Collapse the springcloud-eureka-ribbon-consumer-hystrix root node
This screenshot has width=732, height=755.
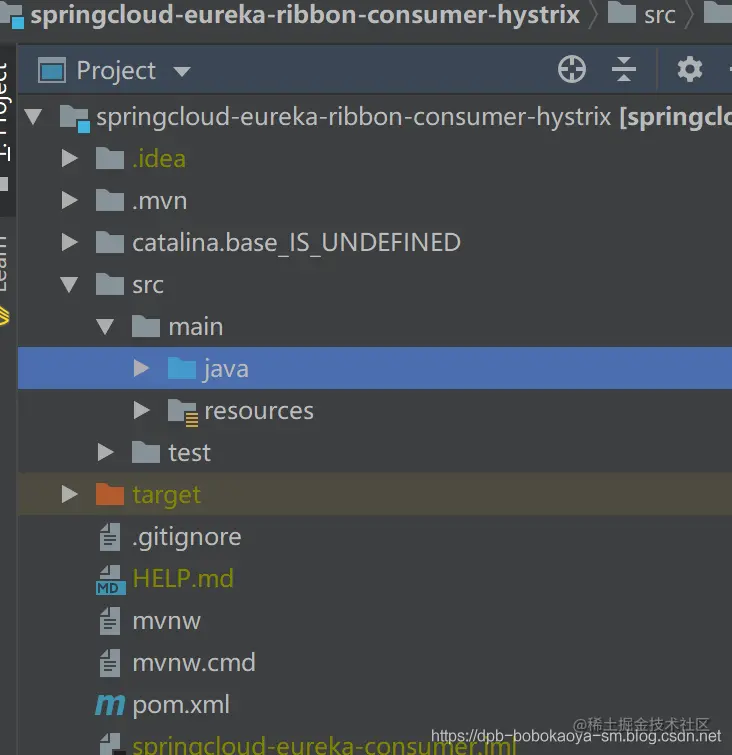pyautogui.click(x=33, y=117)
